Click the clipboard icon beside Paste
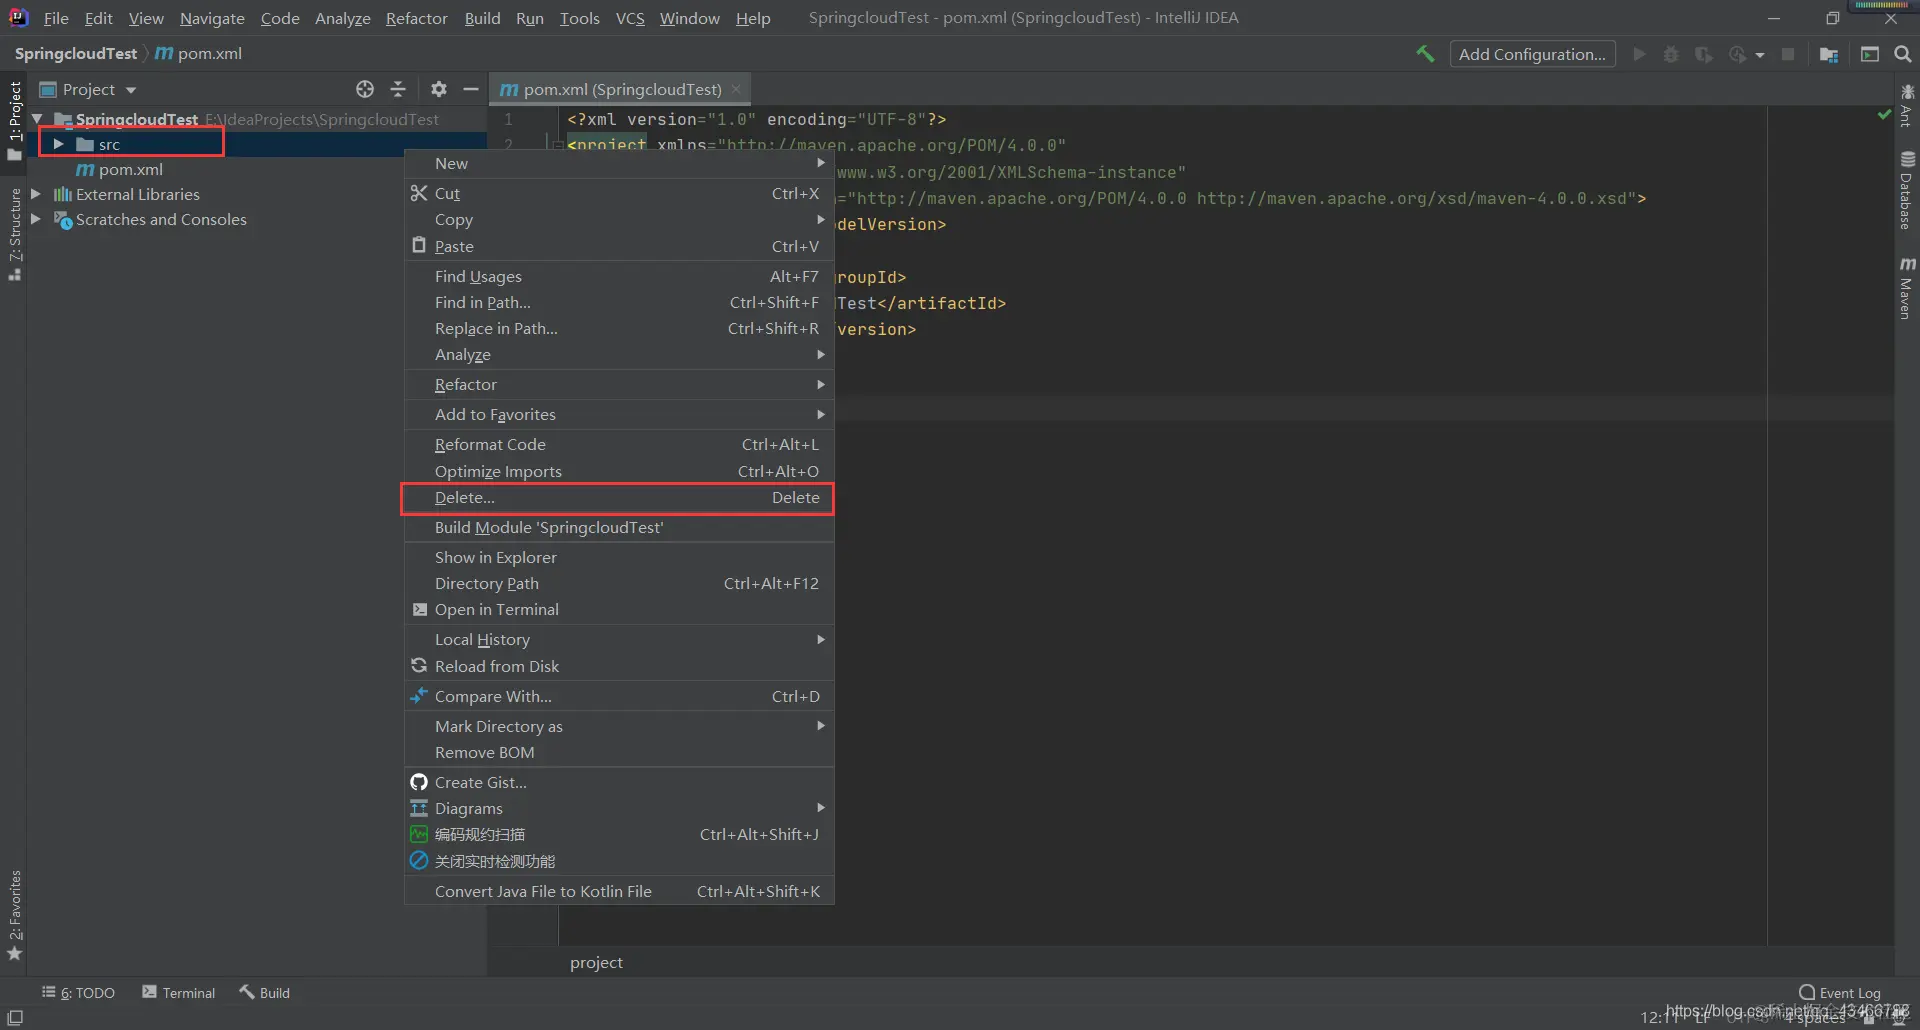Screen dimensions: 1920x1030 (419, 245)
